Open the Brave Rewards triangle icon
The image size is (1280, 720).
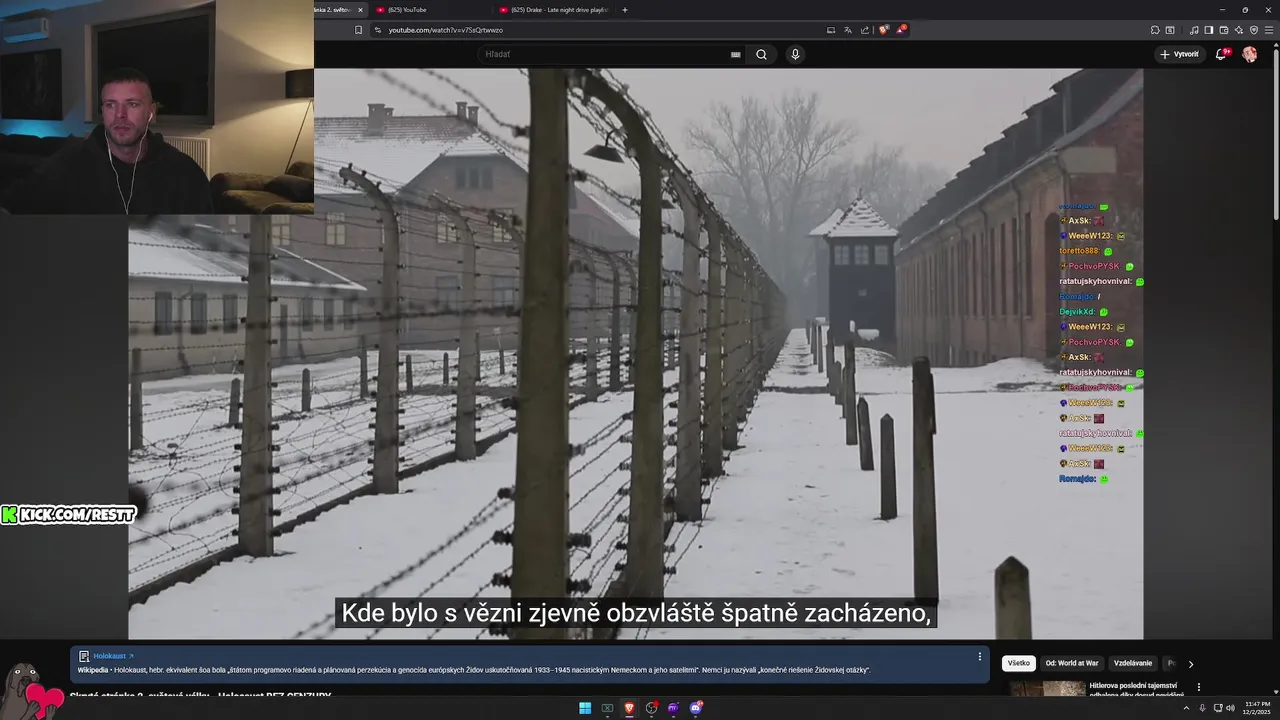pyautogui.click(x=901, y=30)
